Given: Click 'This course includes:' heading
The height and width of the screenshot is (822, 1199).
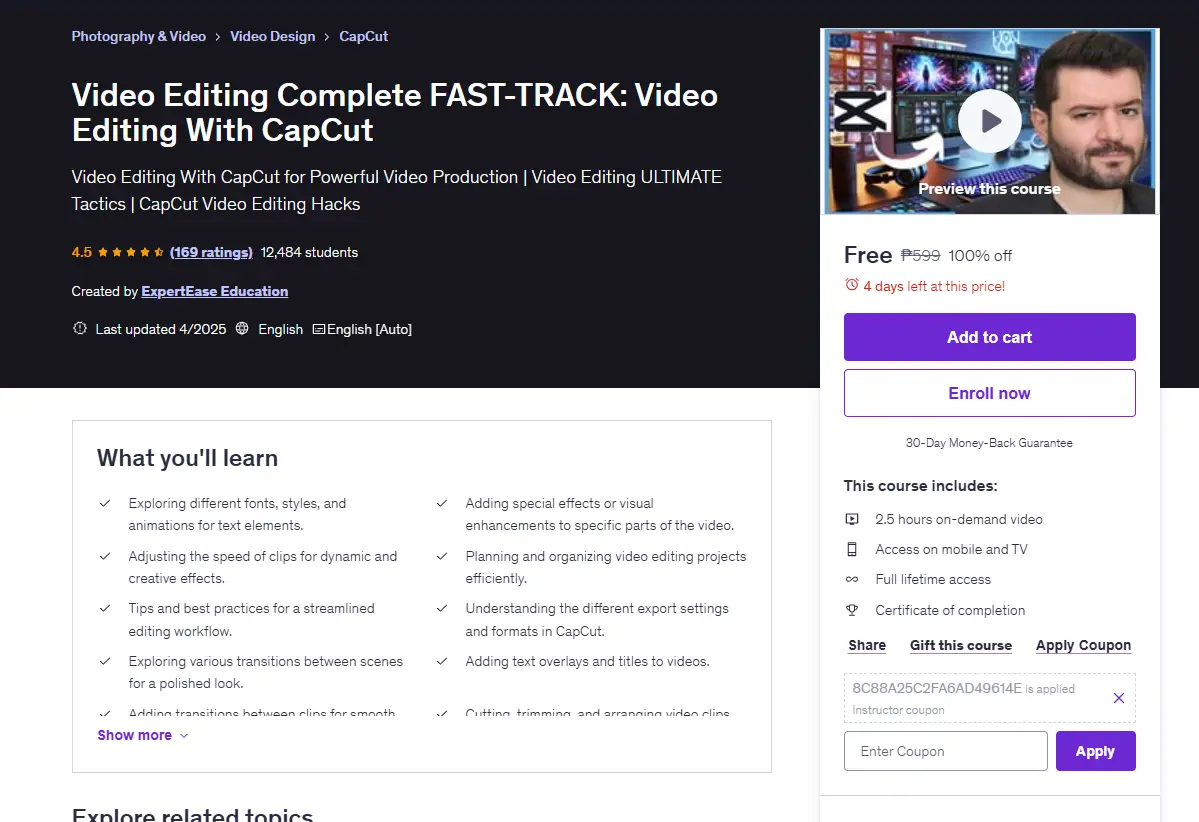Looking at the screenshot, I should coord(921,486).
